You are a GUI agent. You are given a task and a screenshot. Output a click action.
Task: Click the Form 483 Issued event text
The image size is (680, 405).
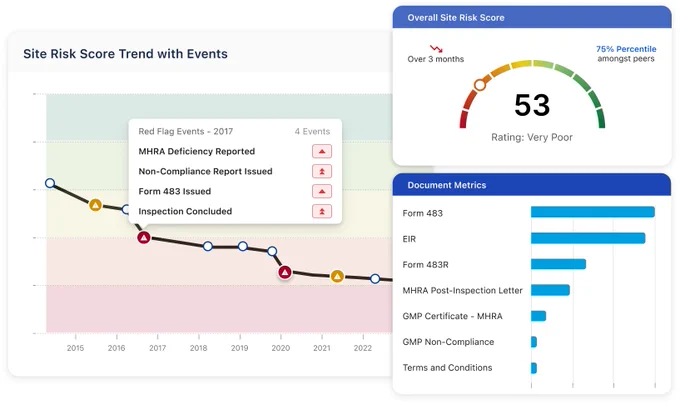[x=174, y=191]
